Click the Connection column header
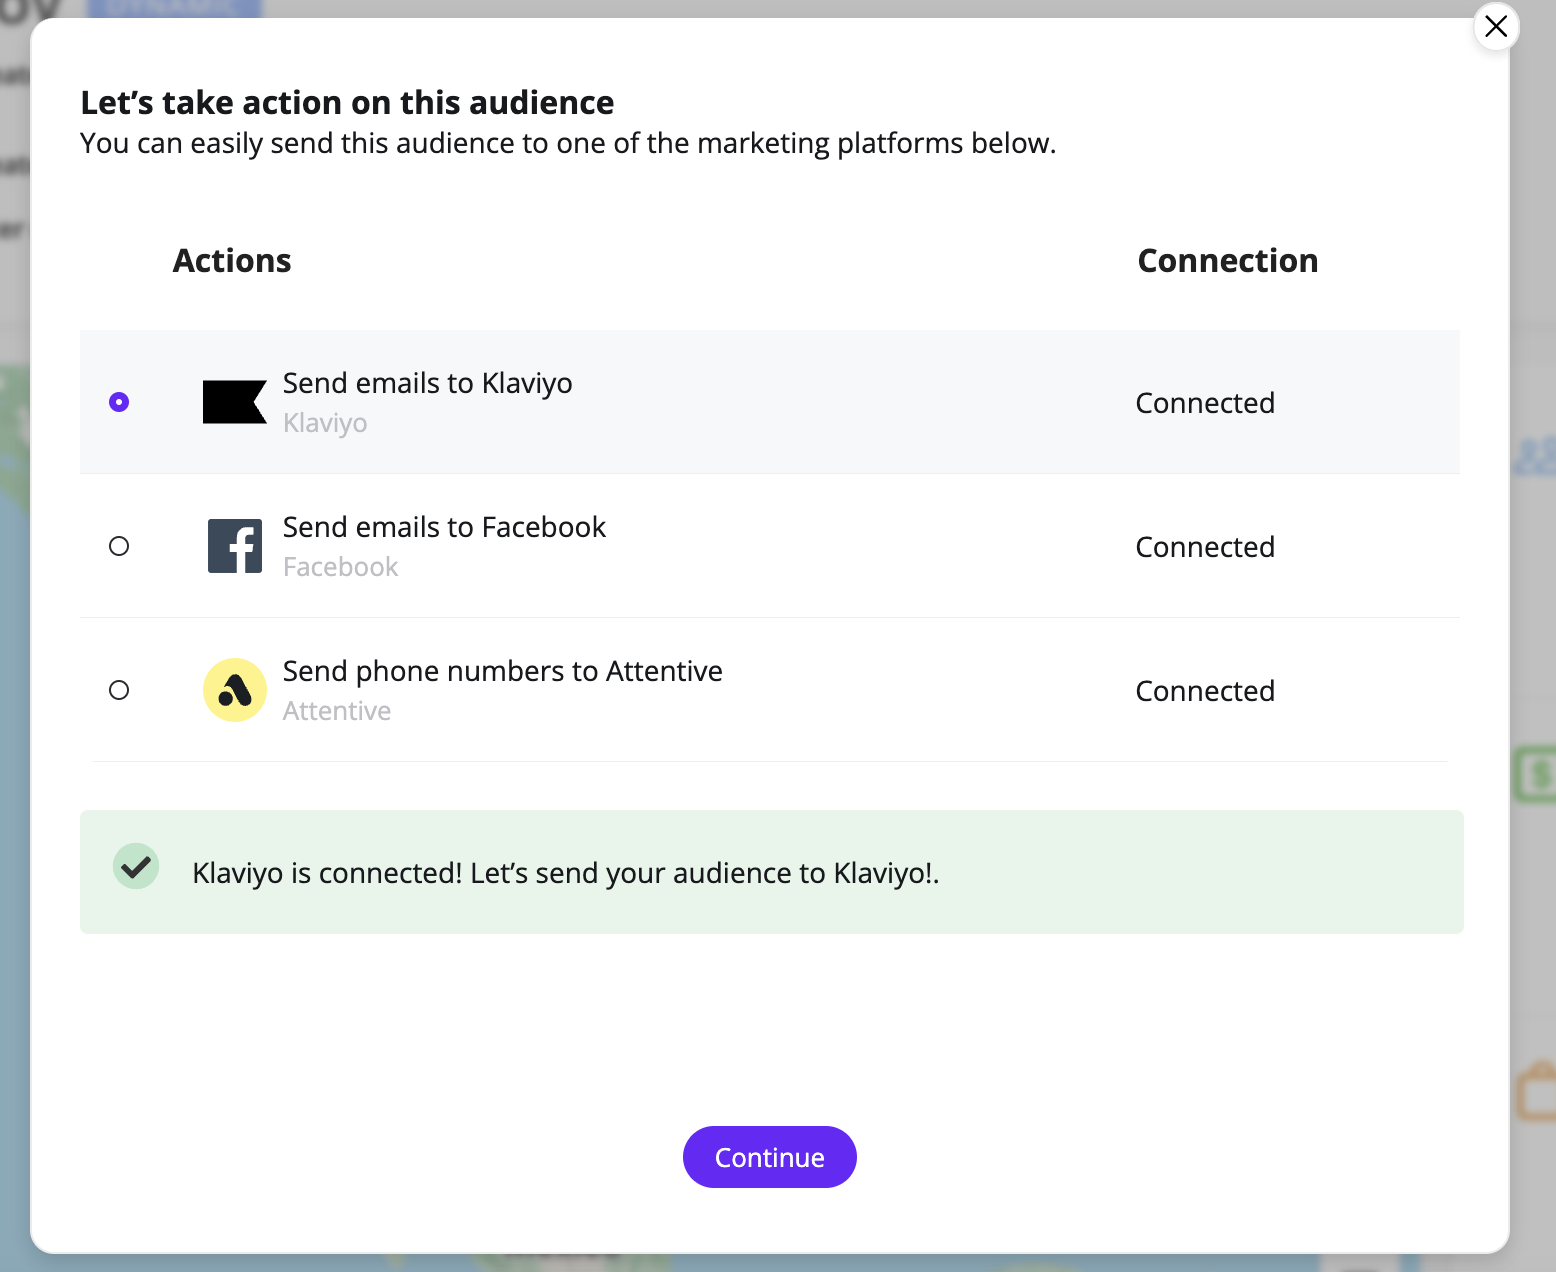This screenshot has width=1556, height=1272. 1228,260
